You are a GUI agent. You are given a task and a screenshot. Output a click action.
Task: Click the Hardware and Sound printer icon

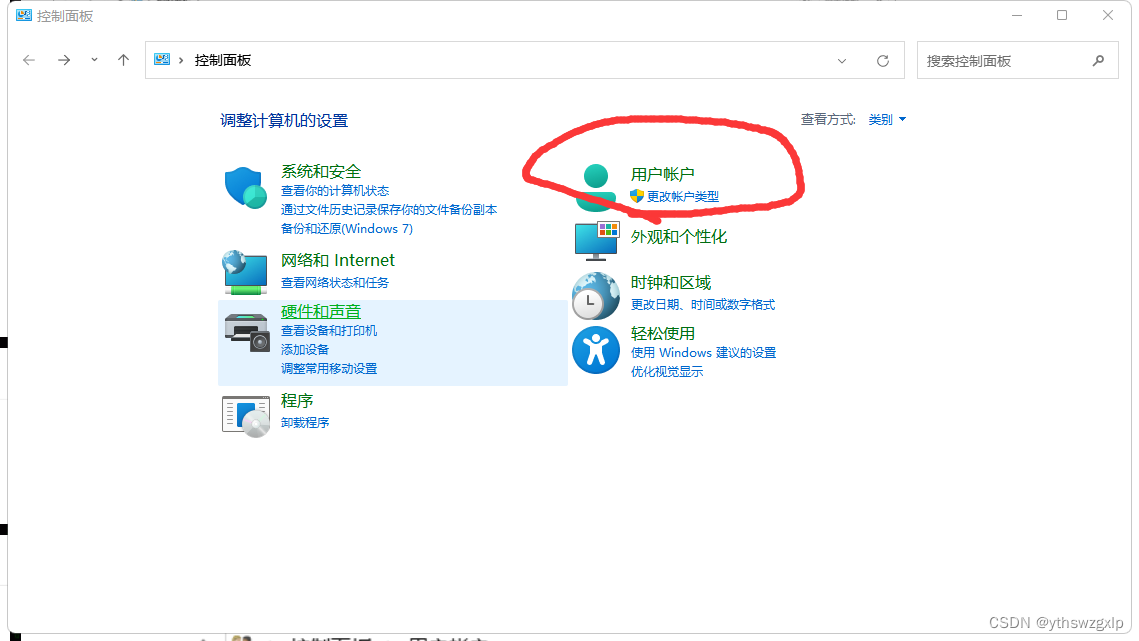pyautogui.click(x=247, y=333)
